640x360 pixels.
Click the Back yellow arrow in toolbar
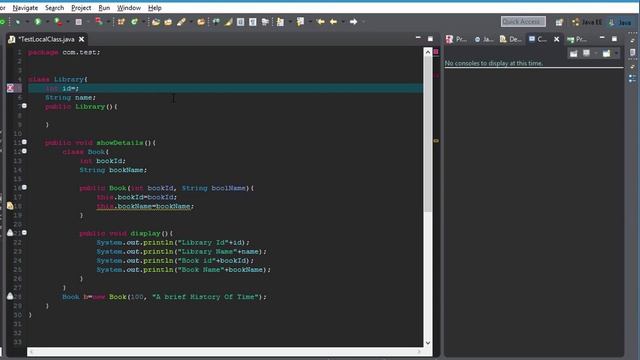(x=333, y=22)
